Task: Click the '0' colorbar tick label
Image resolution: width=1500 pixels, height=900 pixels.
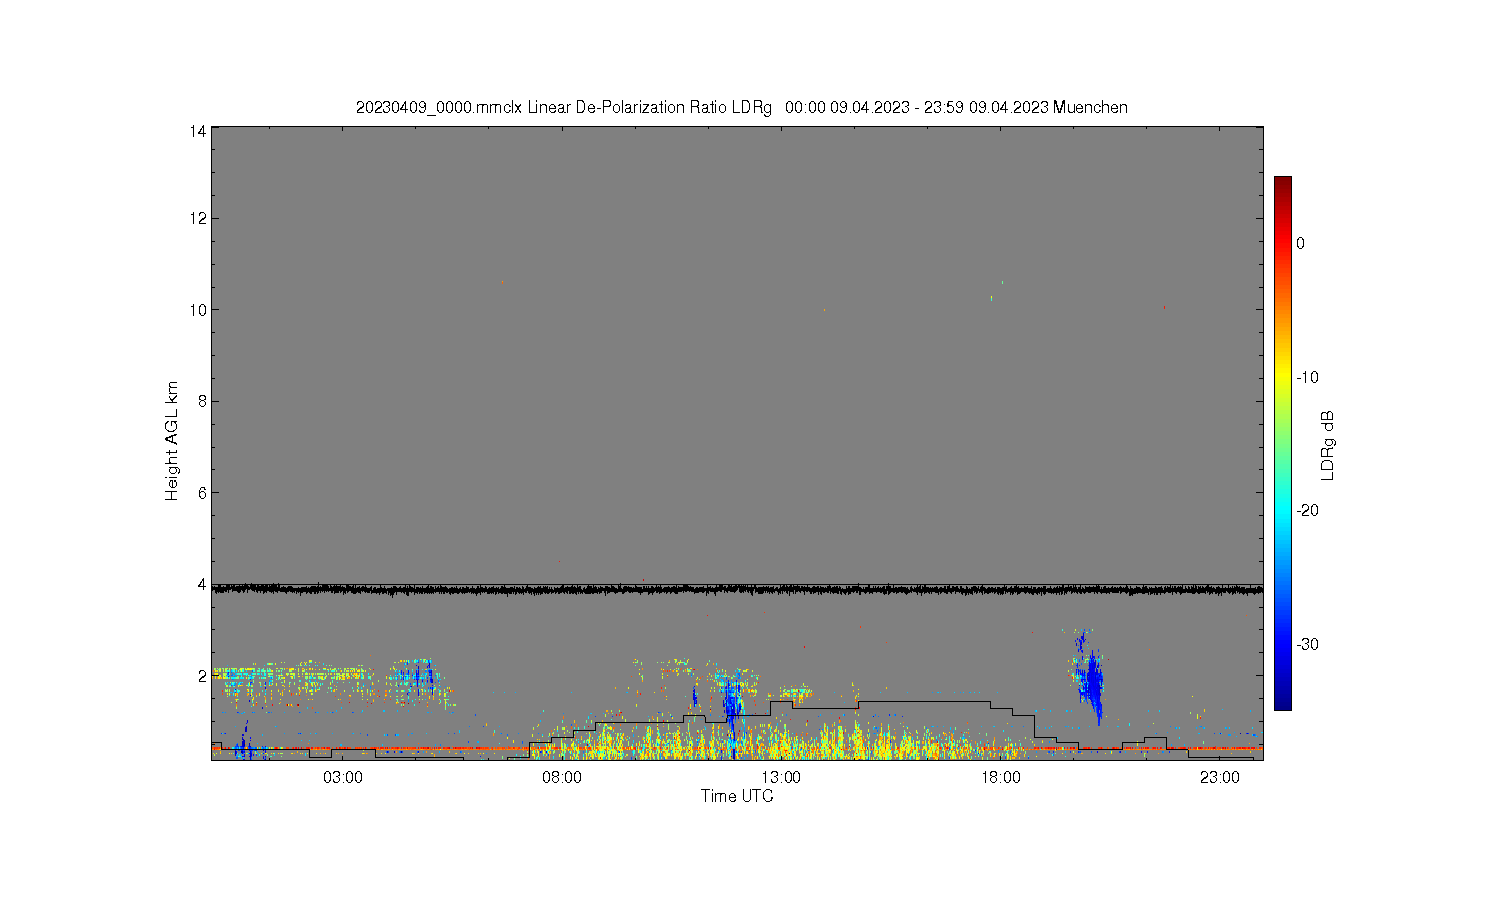Action: click(1300, 243)
